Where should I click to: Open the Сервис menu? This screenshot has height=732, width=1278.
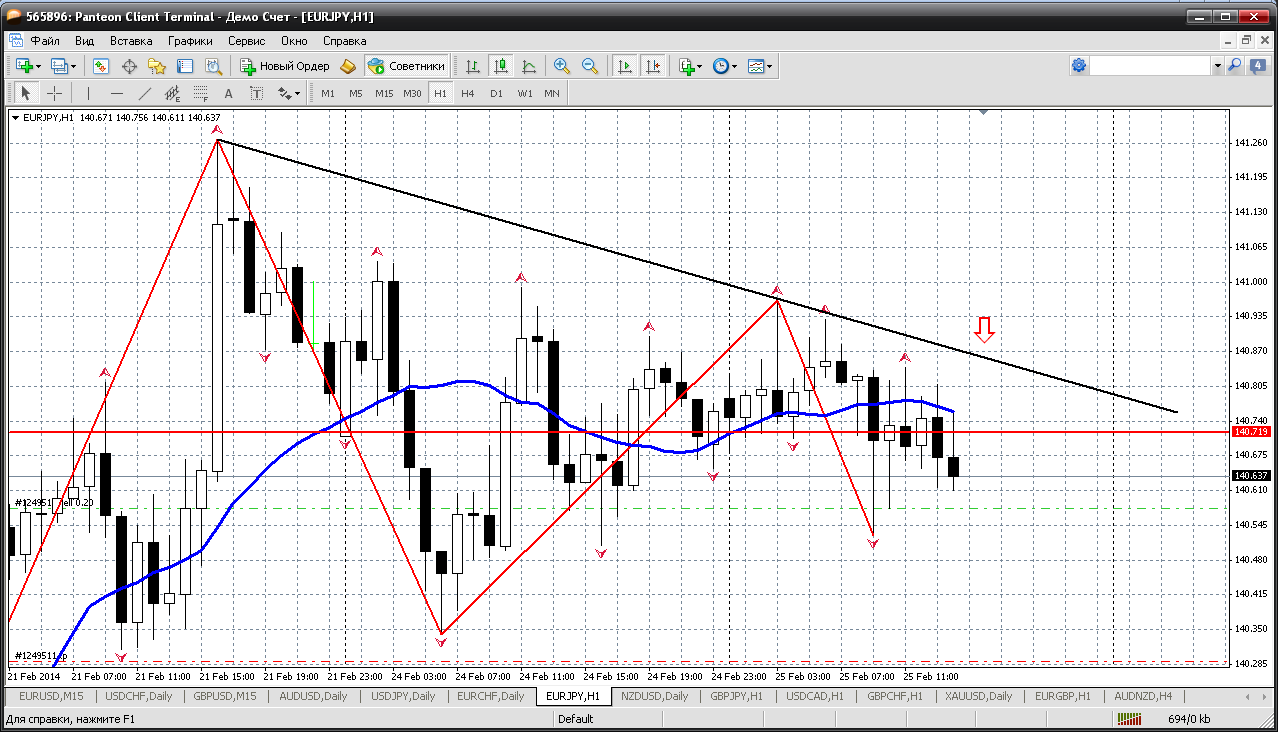tap(246, 41)
